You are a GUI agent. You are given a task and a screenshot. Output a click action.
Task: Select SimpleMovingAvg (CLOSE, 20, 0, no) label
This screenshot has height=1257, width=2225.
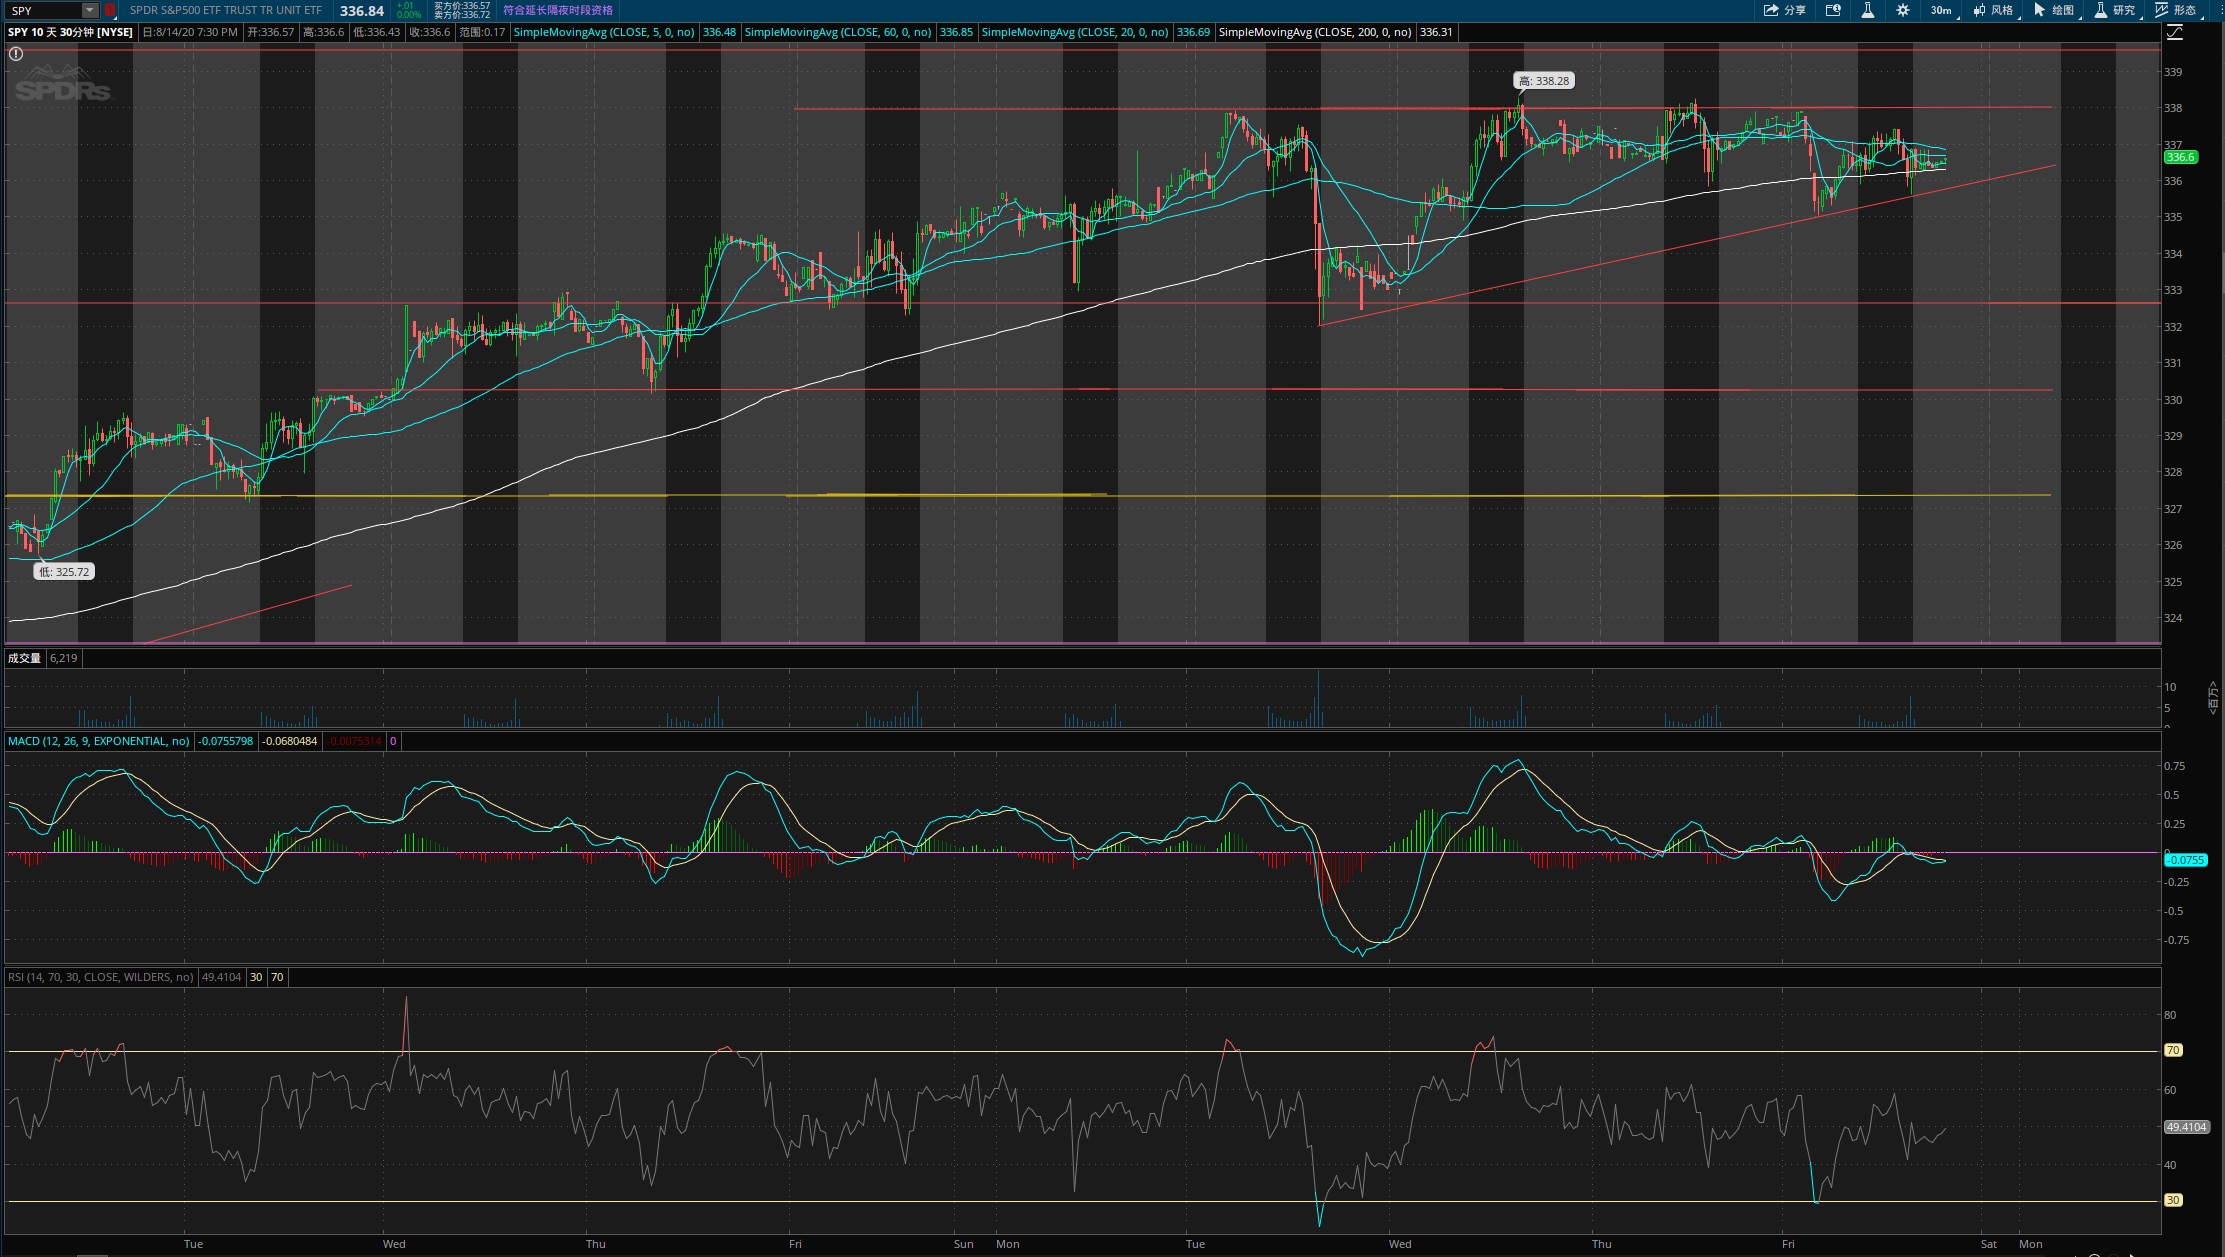click(1075, 32)
